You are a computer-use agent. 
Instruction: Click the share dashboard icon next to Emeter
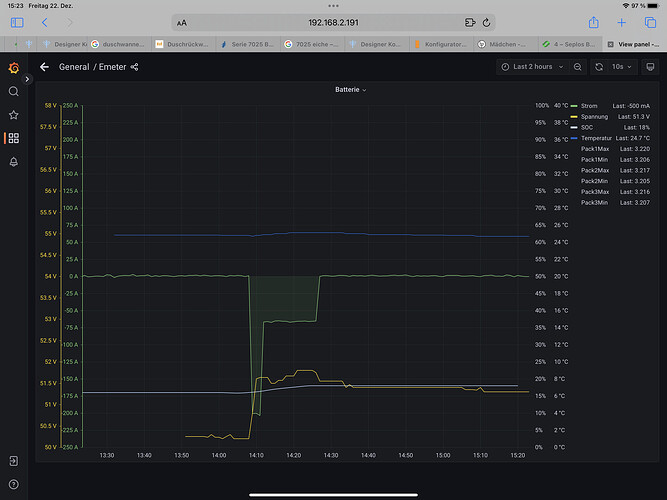coord(135,67)
